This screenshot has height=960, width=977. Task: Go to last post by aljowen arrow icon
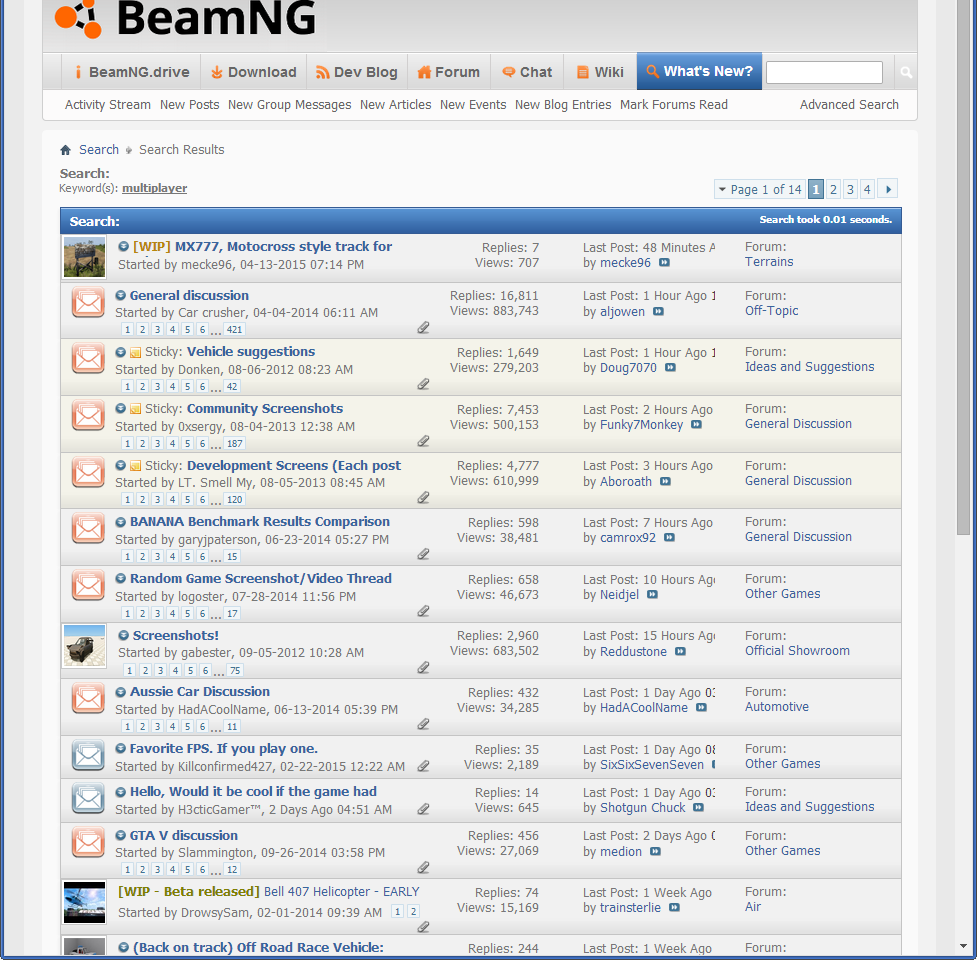pyautogui.click(x=658, y=311)
